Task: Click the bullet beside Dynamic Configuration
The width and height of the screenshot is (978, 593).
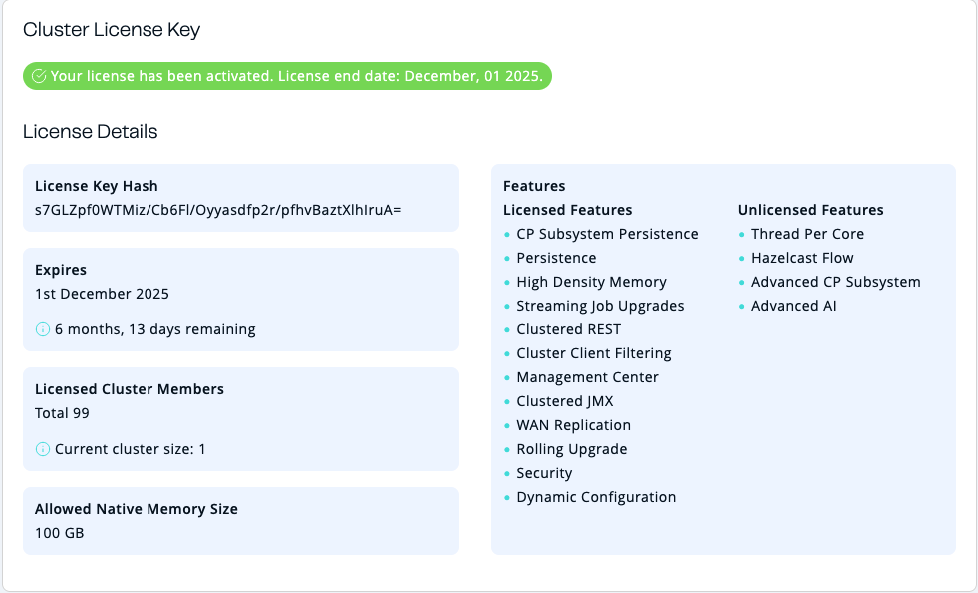Action: pyautogui.click(x=508, y=497)
